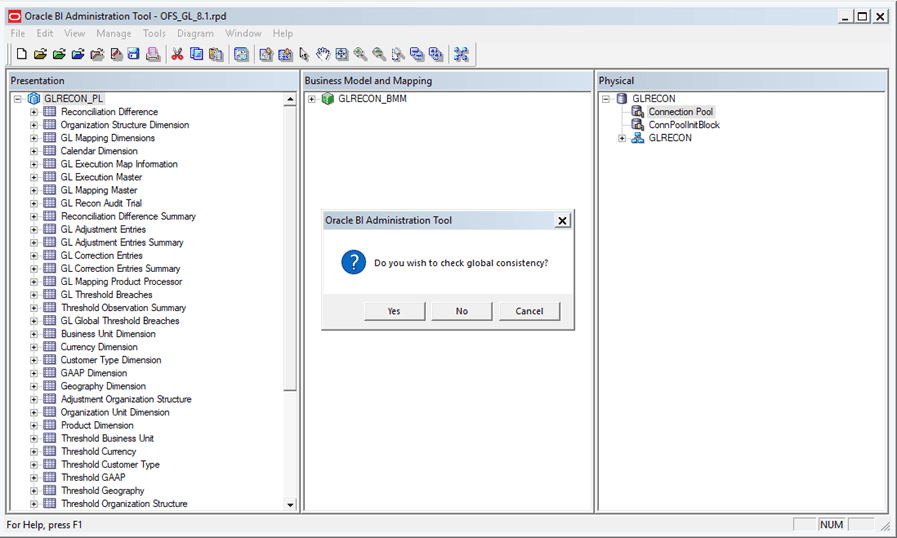Click the yellow open folder toolbar icon

[40, 54]
